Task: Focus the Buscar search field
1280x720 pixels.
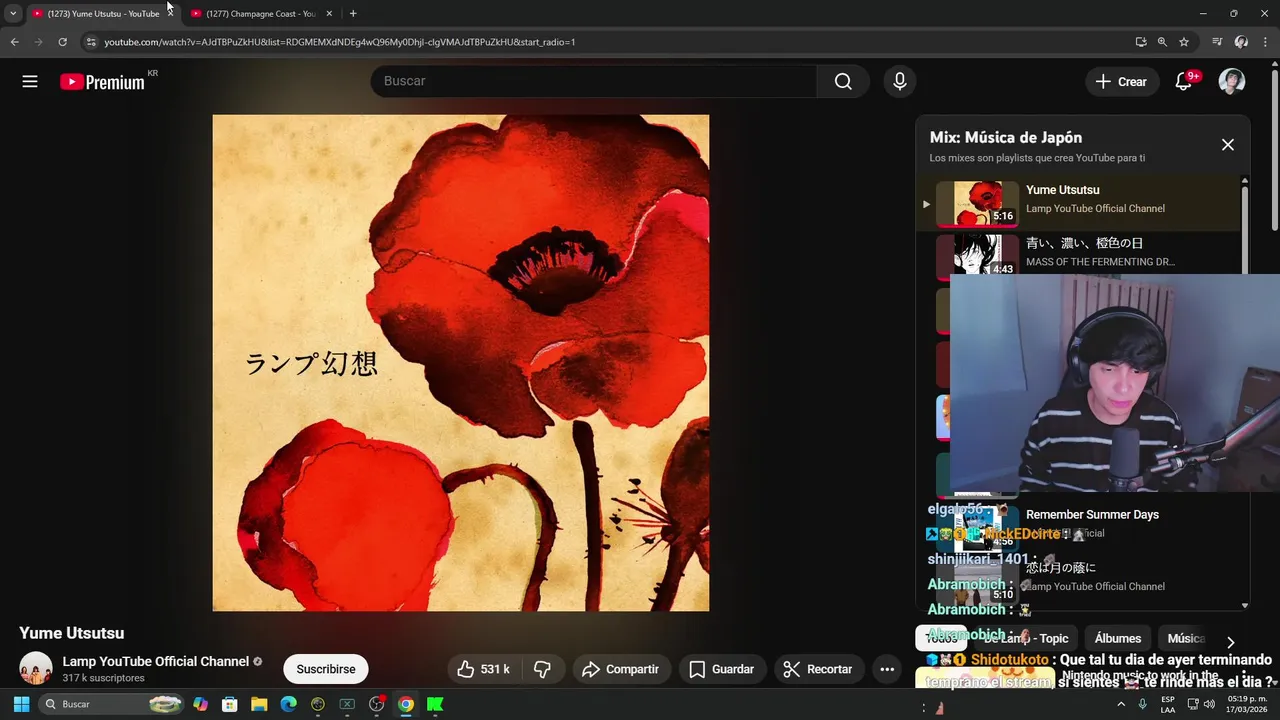Action: pyautogui.click(x=594, y=81)
